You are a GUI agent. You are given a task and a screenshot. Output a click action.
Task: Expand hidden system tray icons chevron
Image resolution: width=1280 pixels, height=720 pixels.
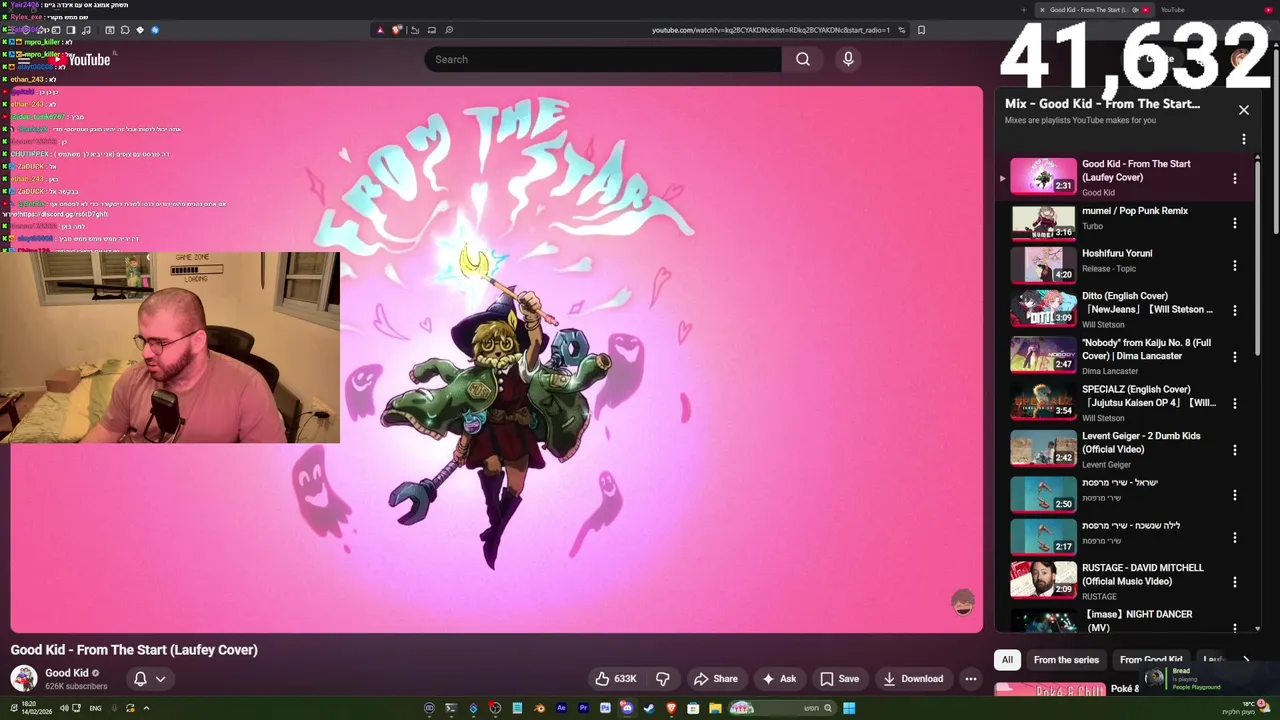click(x=146, y=708)
